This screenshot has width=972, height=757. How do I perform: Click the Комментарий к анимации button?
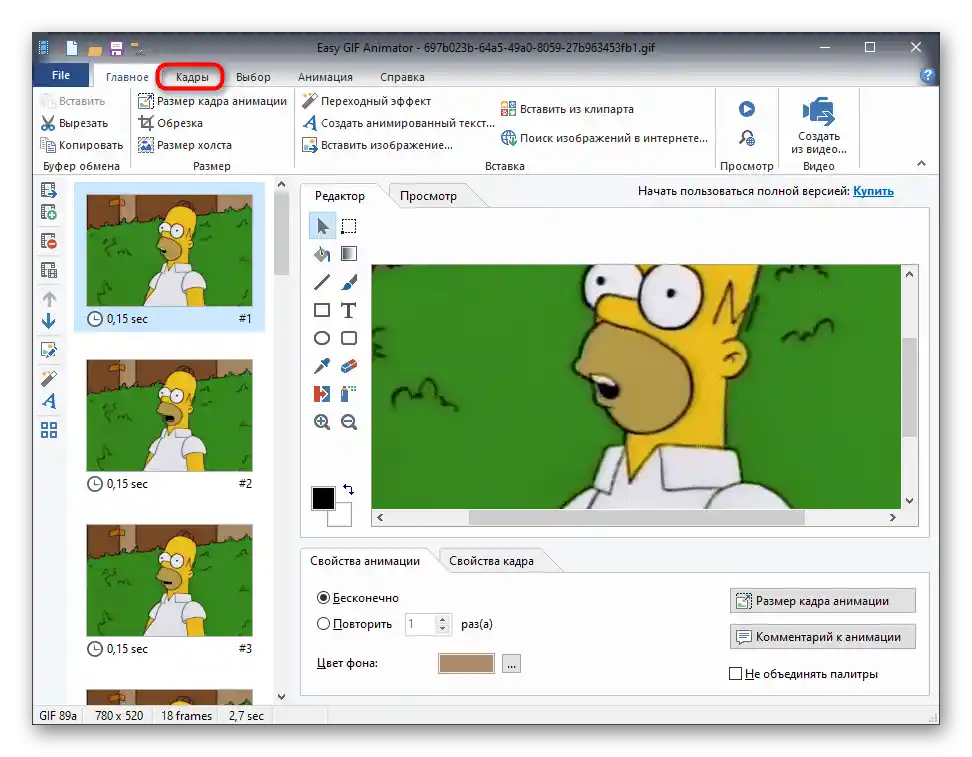[822, 636]
